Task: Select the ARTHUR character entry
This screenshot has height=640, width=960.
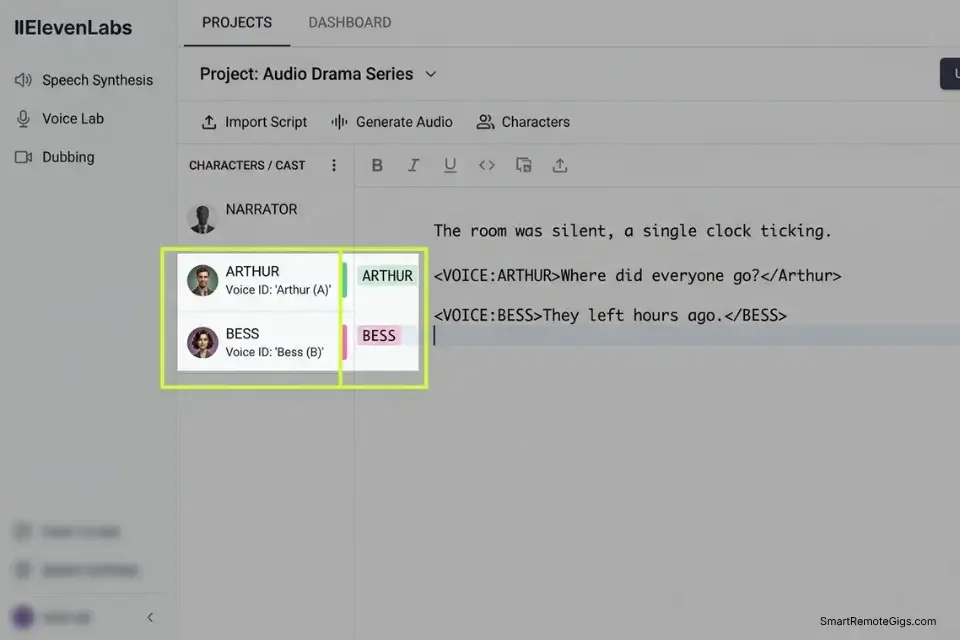Action: click(258, 280)
